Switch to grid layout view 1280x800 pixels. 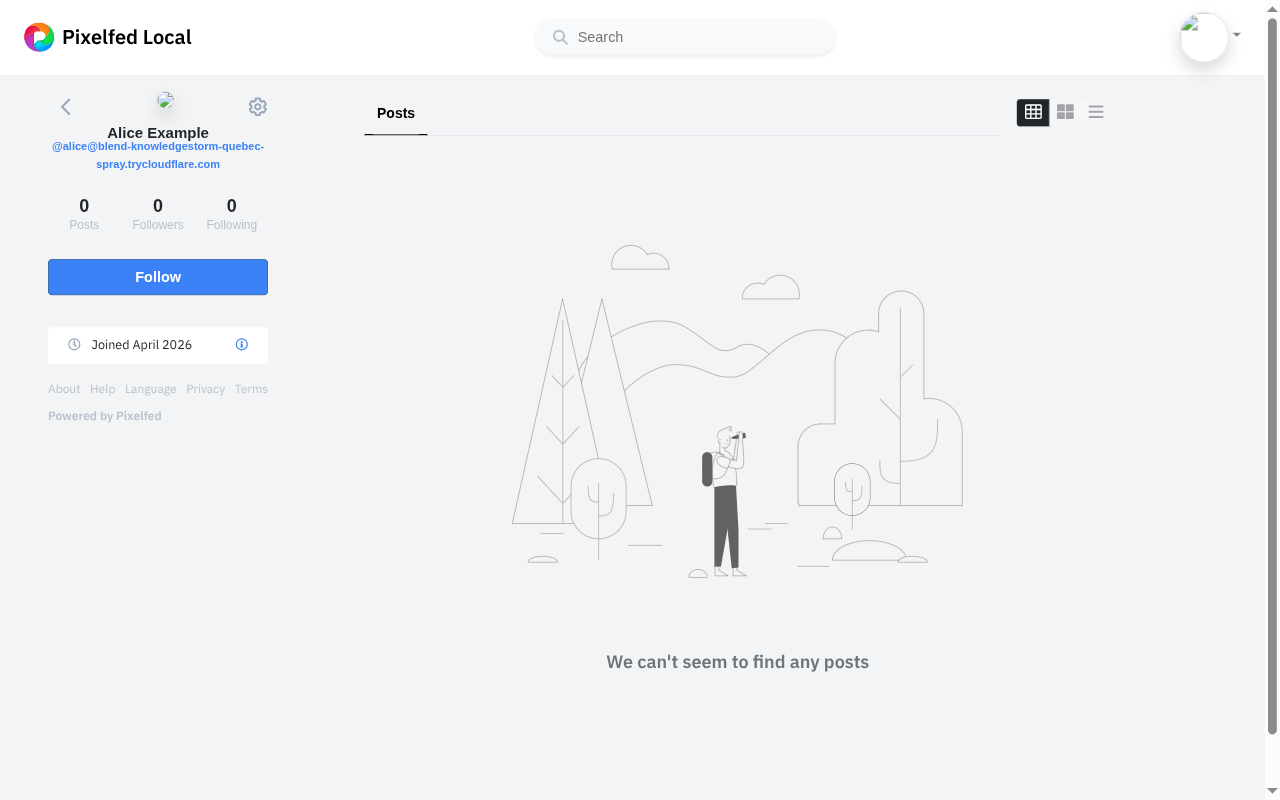[x=1033, y=112]
